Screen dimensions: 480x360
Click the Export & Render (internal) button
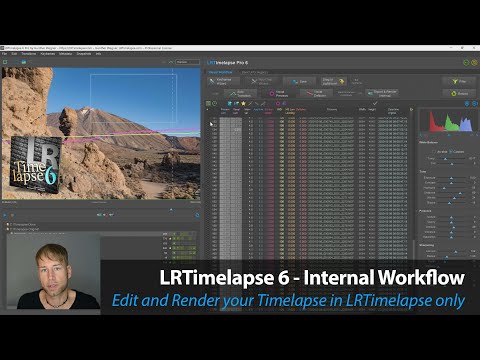coord(382,93)
